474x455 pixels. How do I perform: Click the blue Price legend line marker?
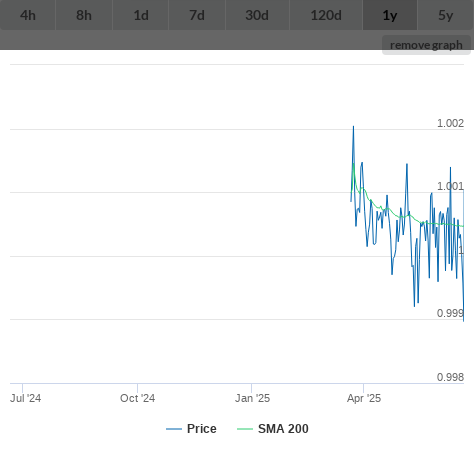point(174,429)
